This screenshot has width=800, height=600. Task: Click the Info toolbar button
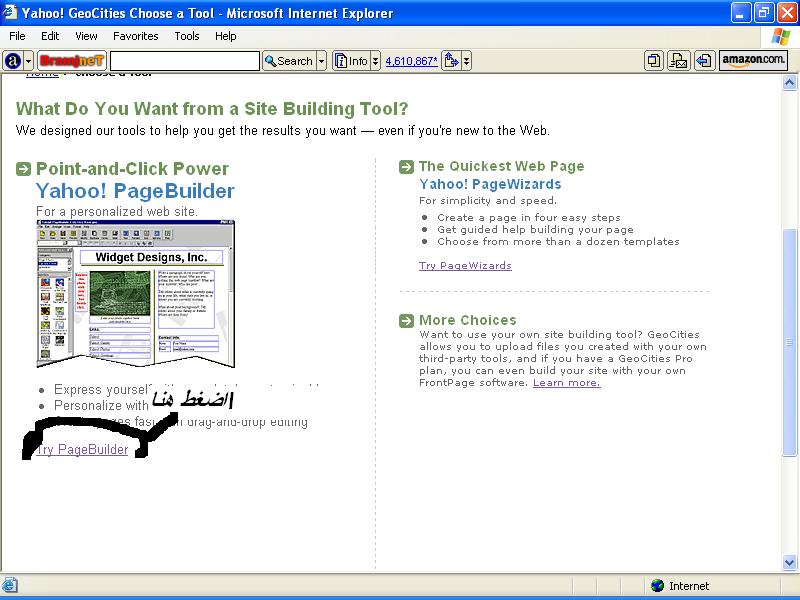(351, 61)
